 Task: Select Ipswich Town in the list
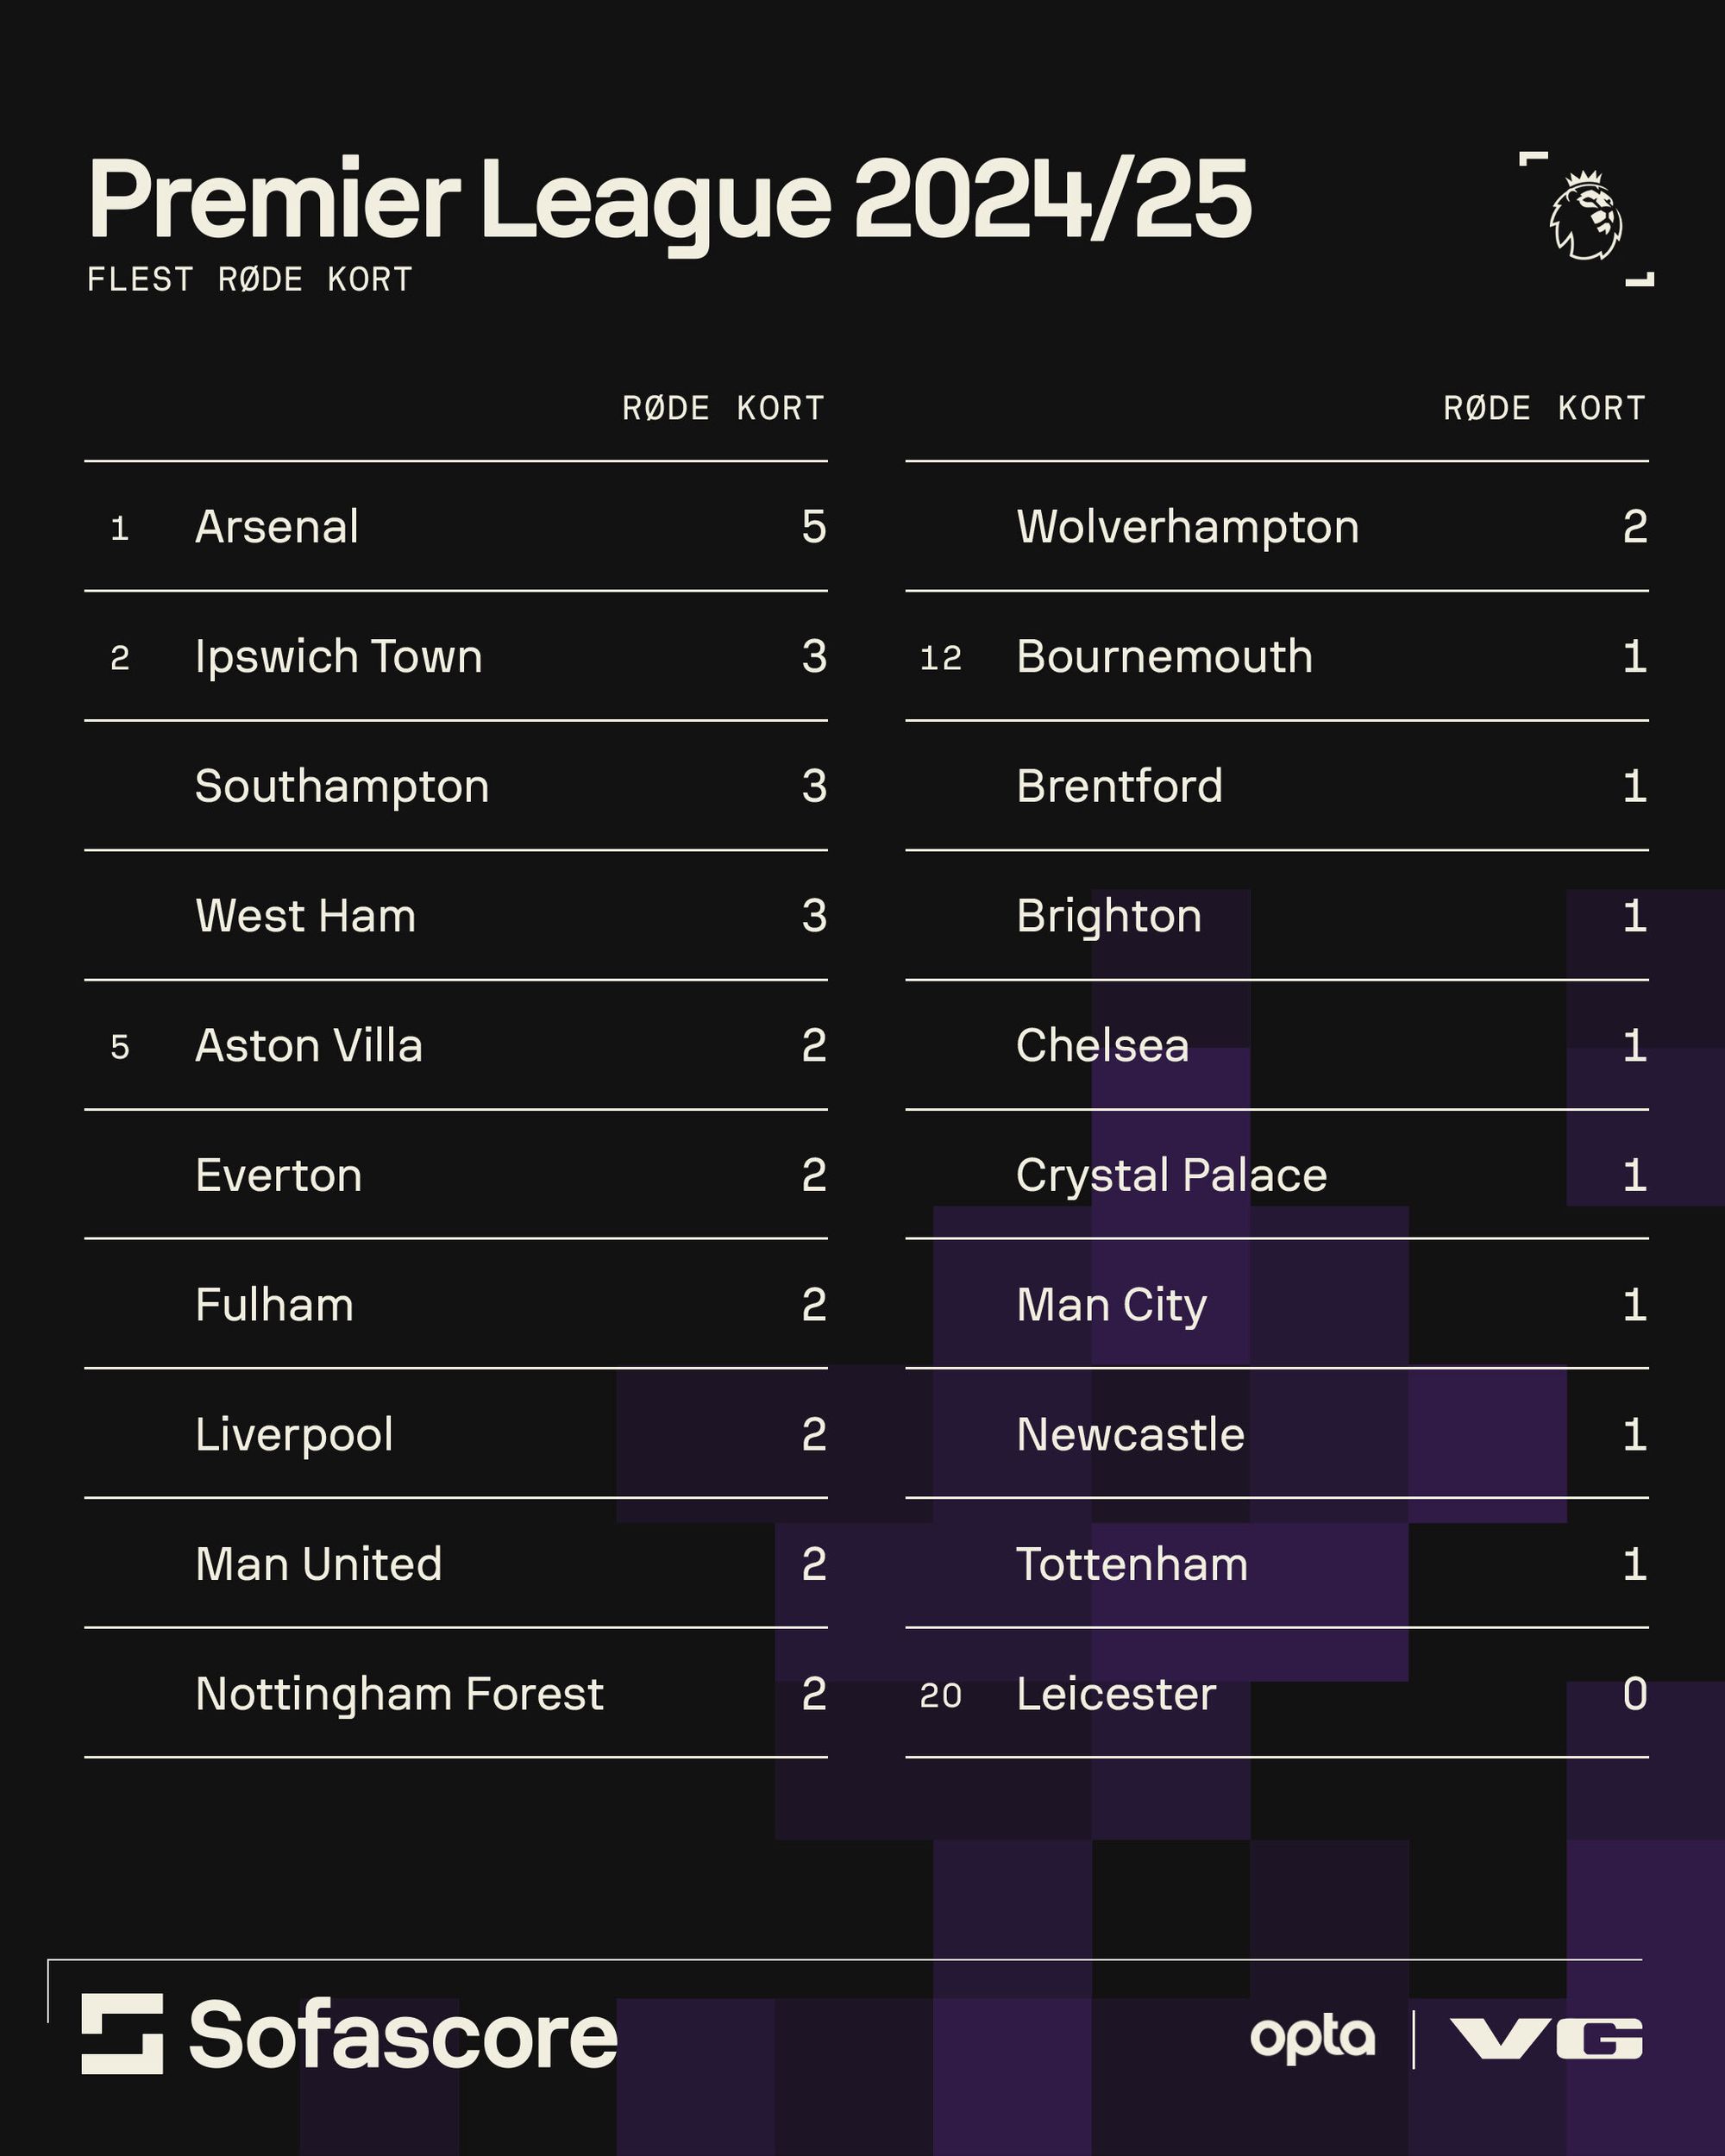(x=338, y=657)
